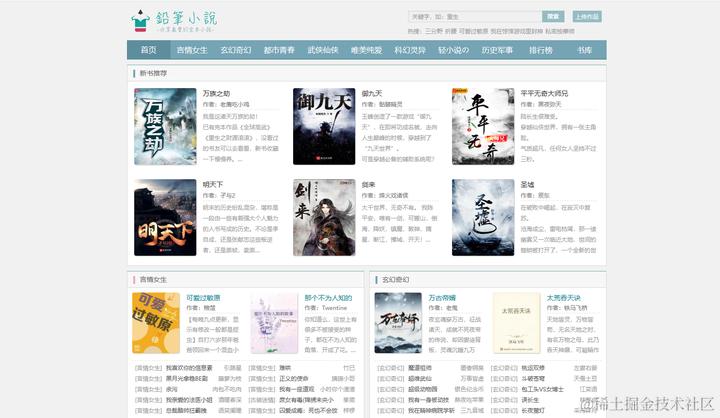Open the 大荒吞天诀 beige cover
Viewport: 720px width, 418px height.
pos(517,323)
